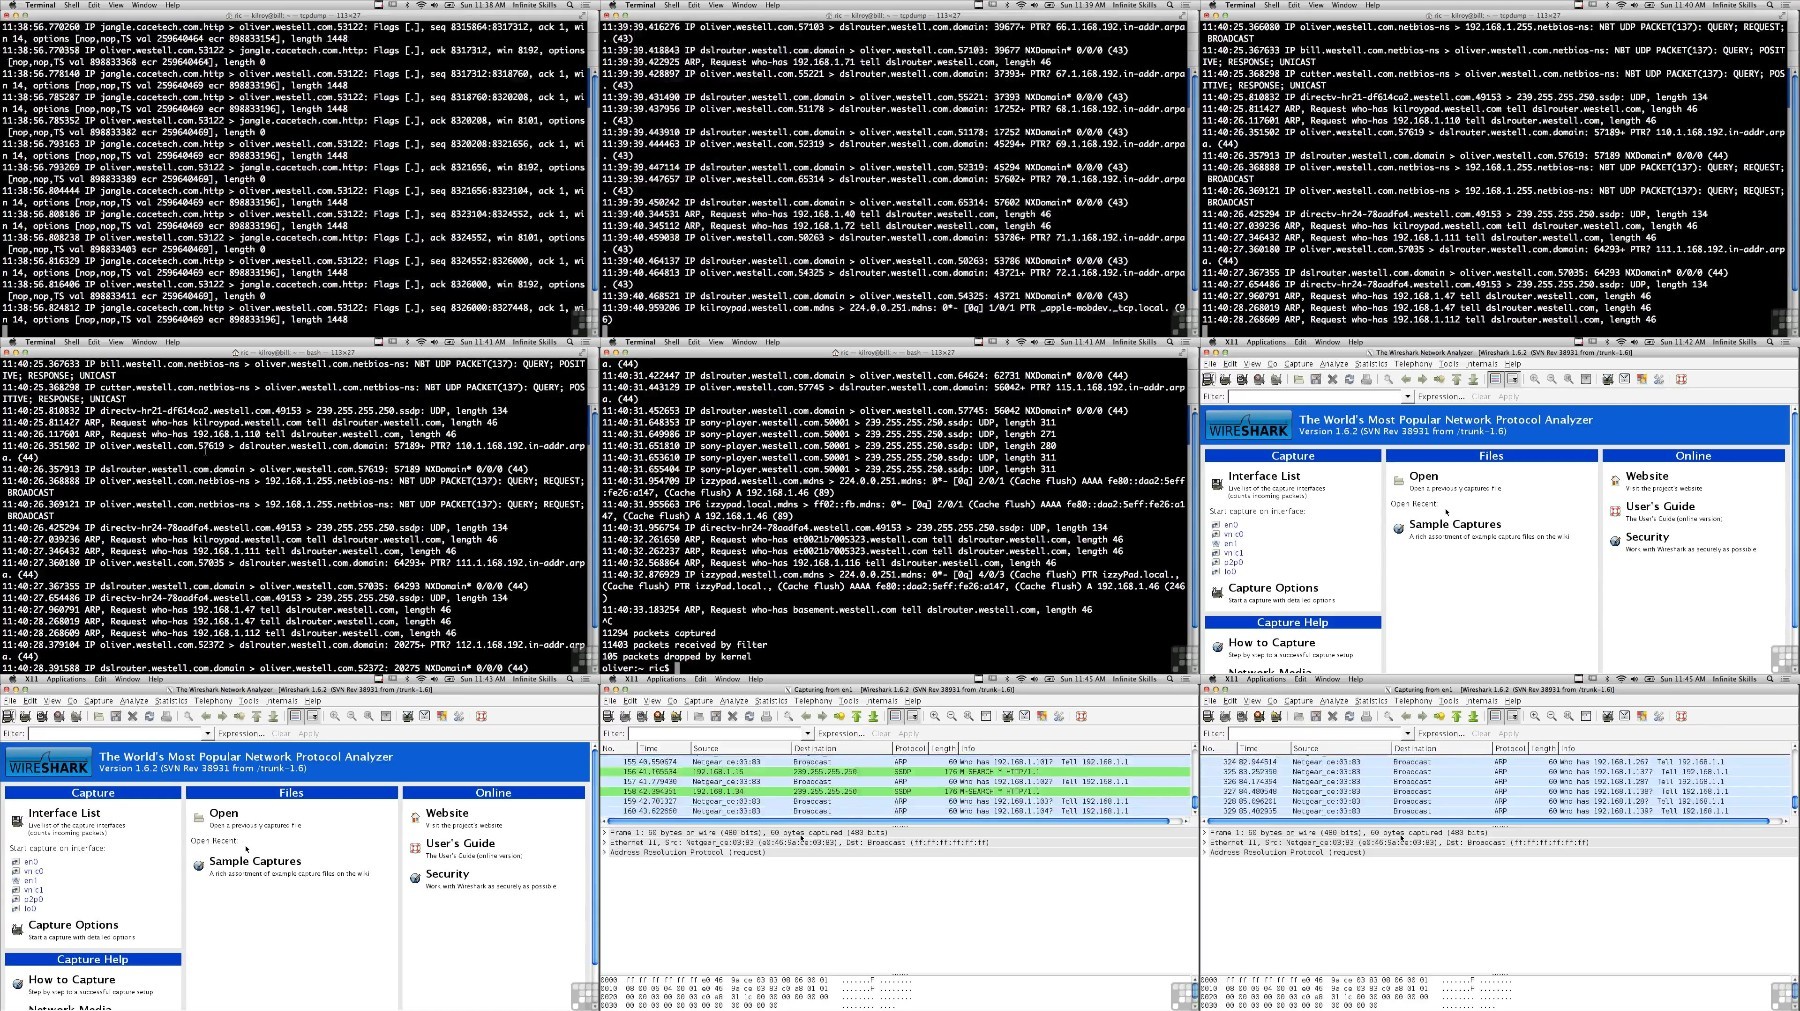This screenshot has height=1011, width=1800.
Task: Open the Shell menu in the 11:38 AM Terminal menu bar
Action: click(x=72, y=5)
